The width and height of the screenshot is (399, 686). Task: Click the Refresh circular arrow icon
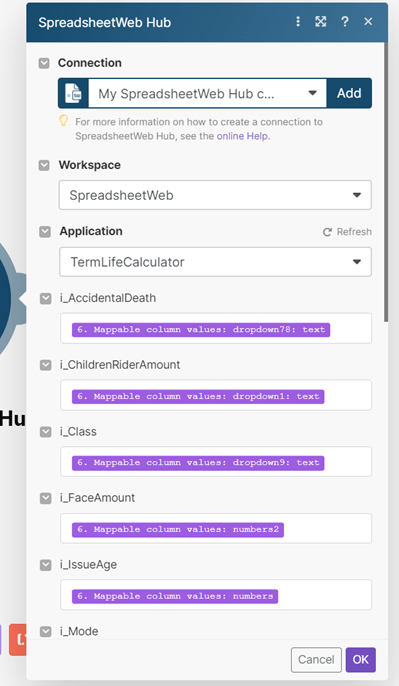click(x=327, y=232)
